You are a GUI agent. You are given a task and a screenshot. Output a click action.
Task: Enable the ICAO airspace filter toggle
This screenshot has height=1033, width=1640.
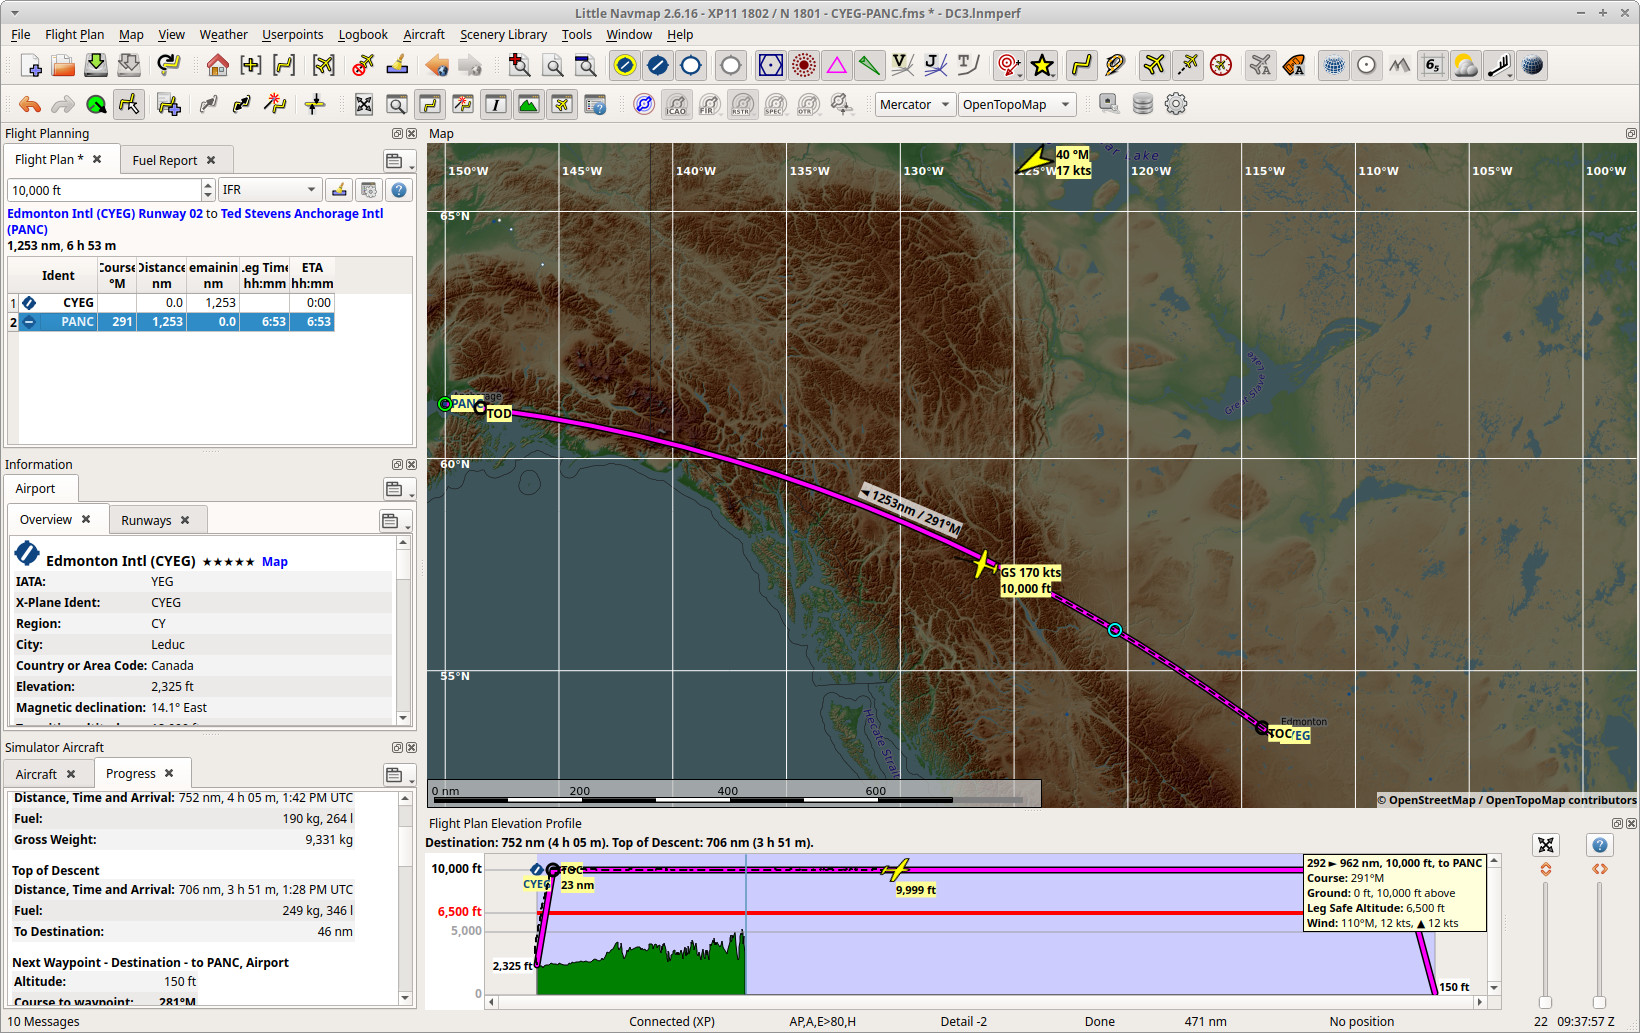click(x=676, y=104)
